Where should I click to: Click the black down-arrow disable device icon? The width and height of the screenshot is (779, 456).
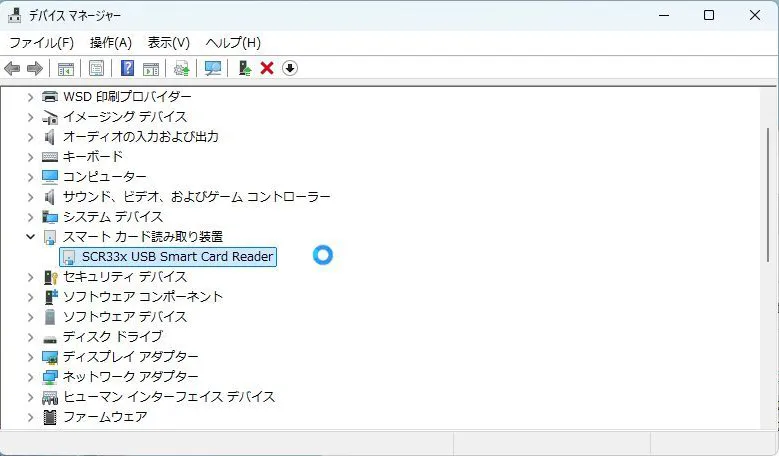pyautogui.click(x=290, y=68)
